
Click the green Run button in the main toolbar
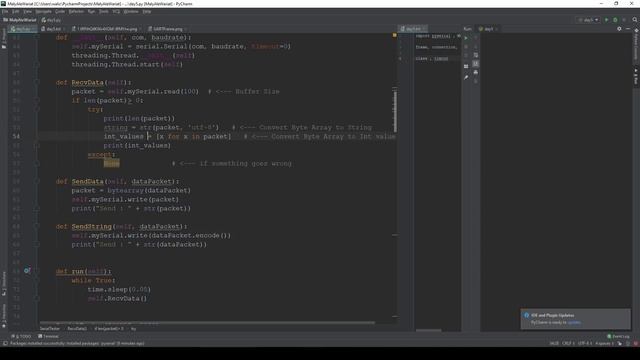click(607, 20)
